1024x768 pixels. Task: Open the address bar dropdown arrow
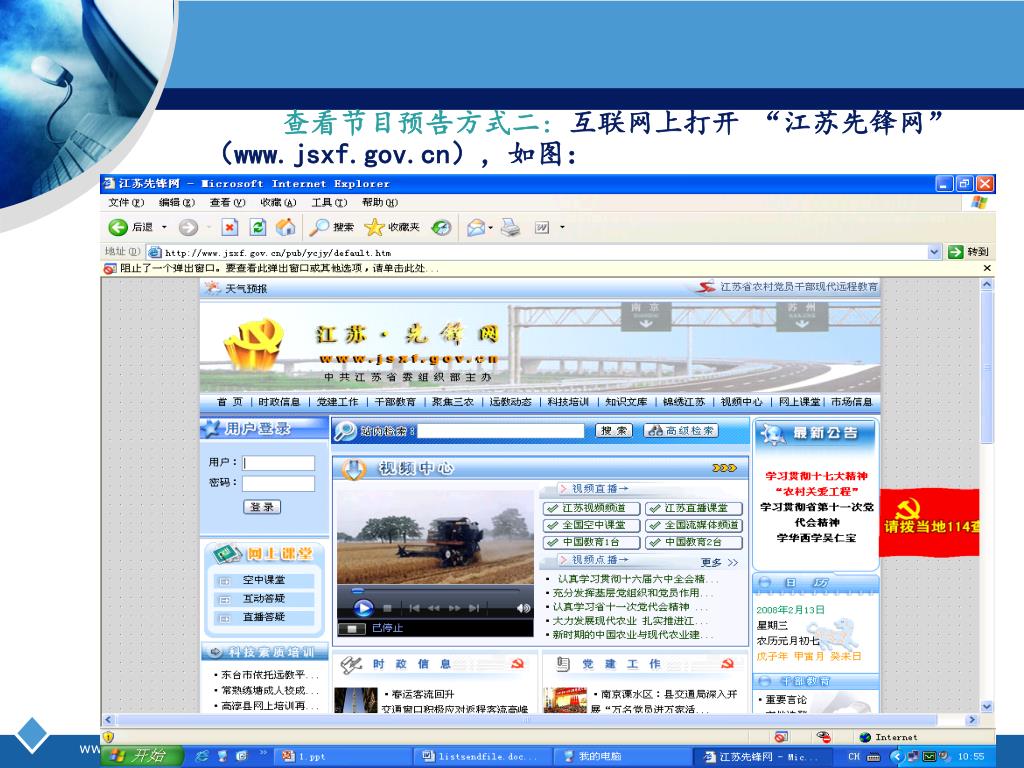click(x=934, y=251)
